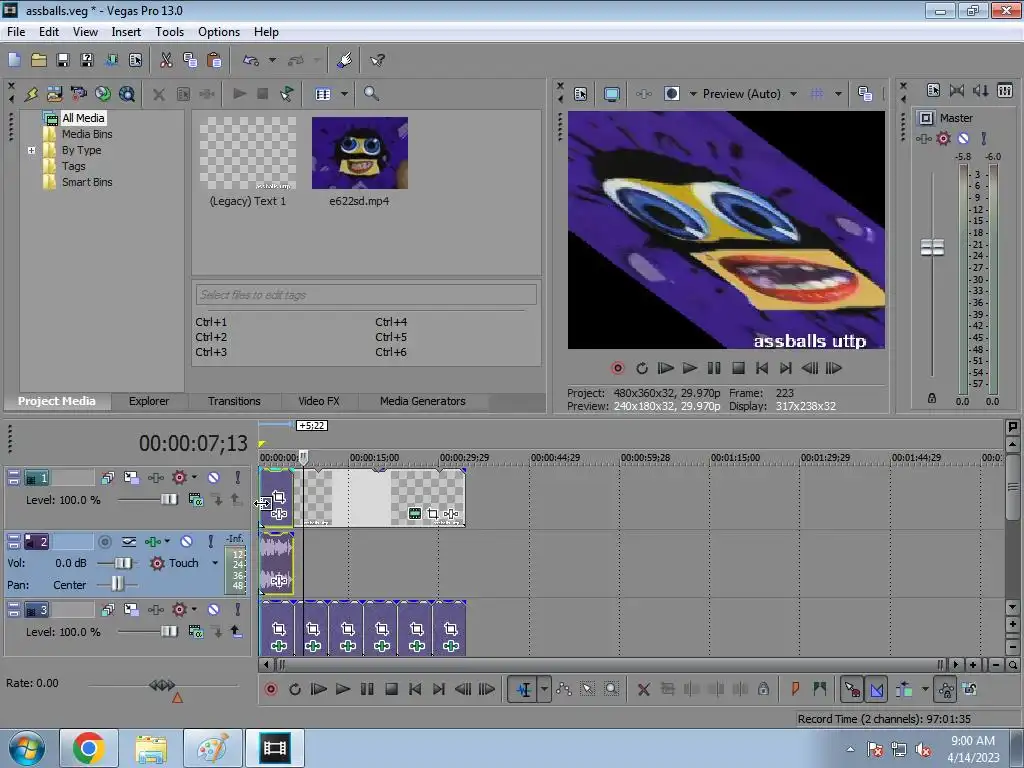The width and height of the screenshot is (1024, 768).
Task: Mute audio track 2
Action: tap(186, 541)
